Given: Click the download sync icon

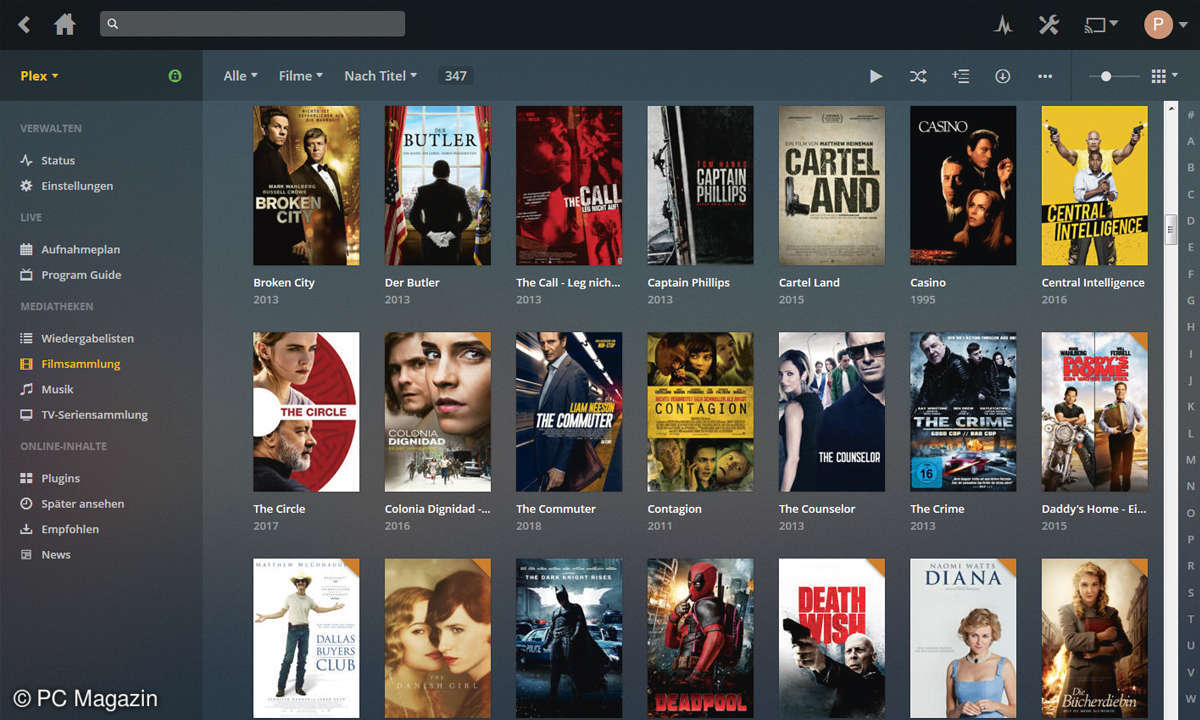Looking at the screenshot, I should point(1002,76).
